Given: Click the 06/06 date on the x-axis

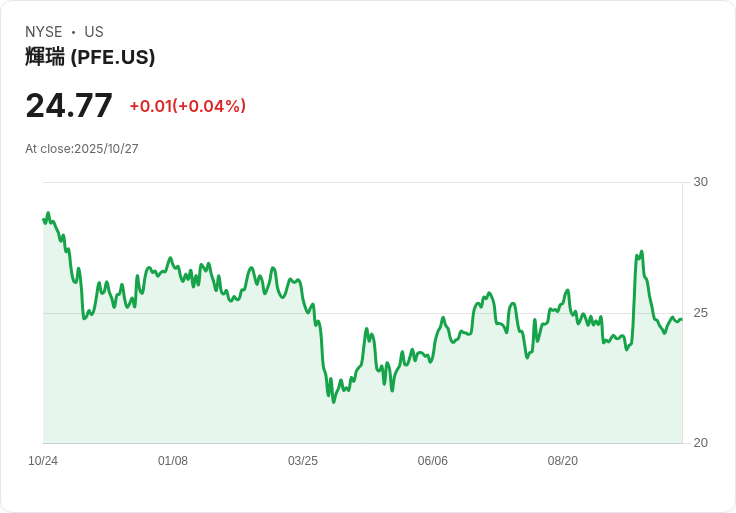Looking at the screenshot, I should (433, 461).
